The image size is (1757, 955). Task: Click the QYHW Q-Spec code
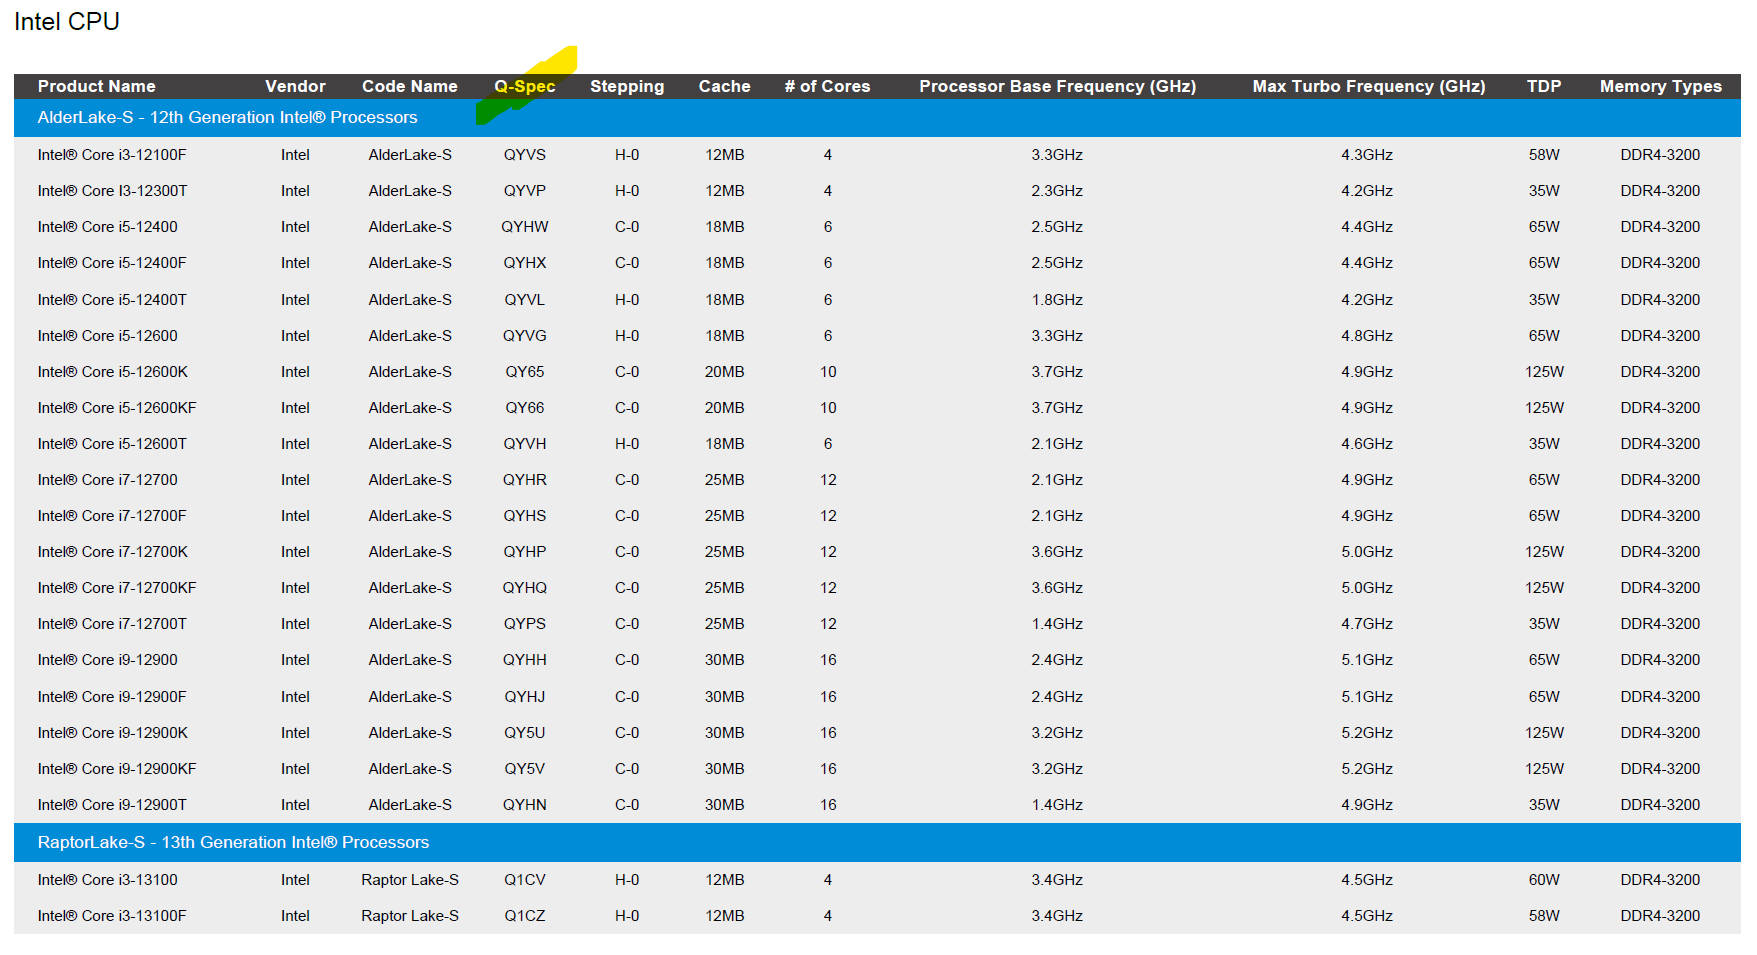524,227
